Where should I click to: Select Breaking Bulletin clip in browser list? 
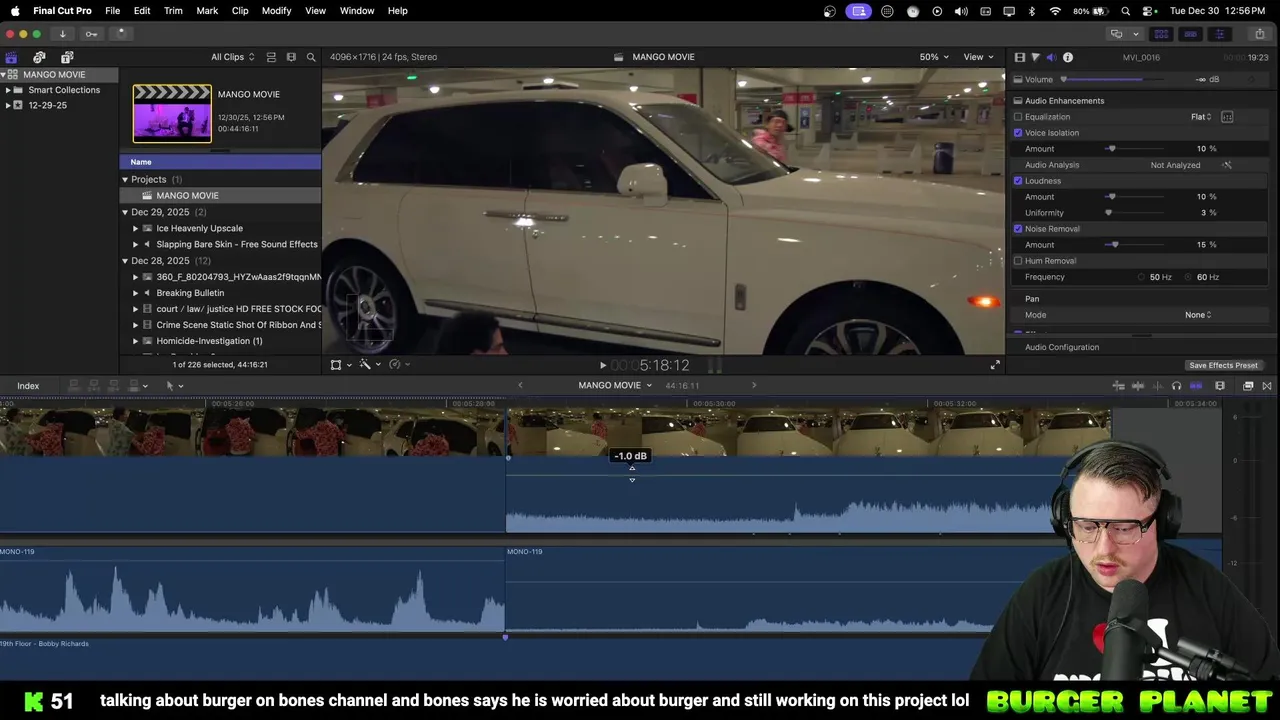coord(190,293)
